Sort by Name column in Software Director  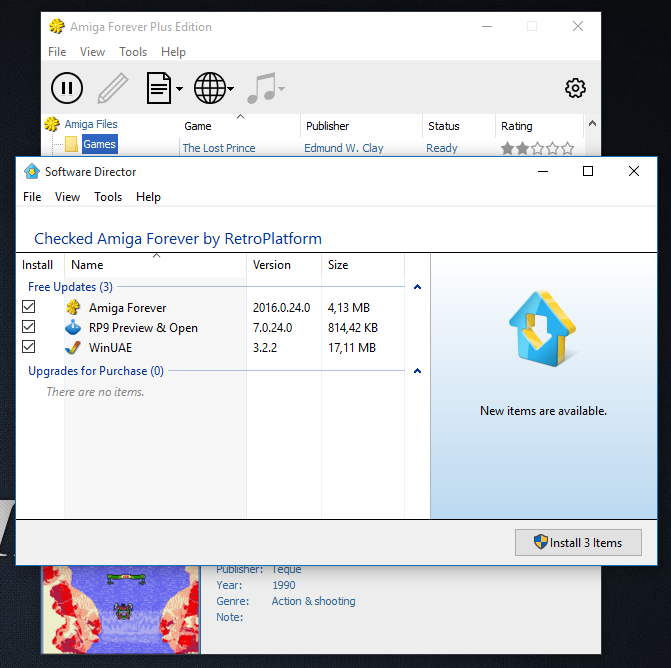(155, 265)
